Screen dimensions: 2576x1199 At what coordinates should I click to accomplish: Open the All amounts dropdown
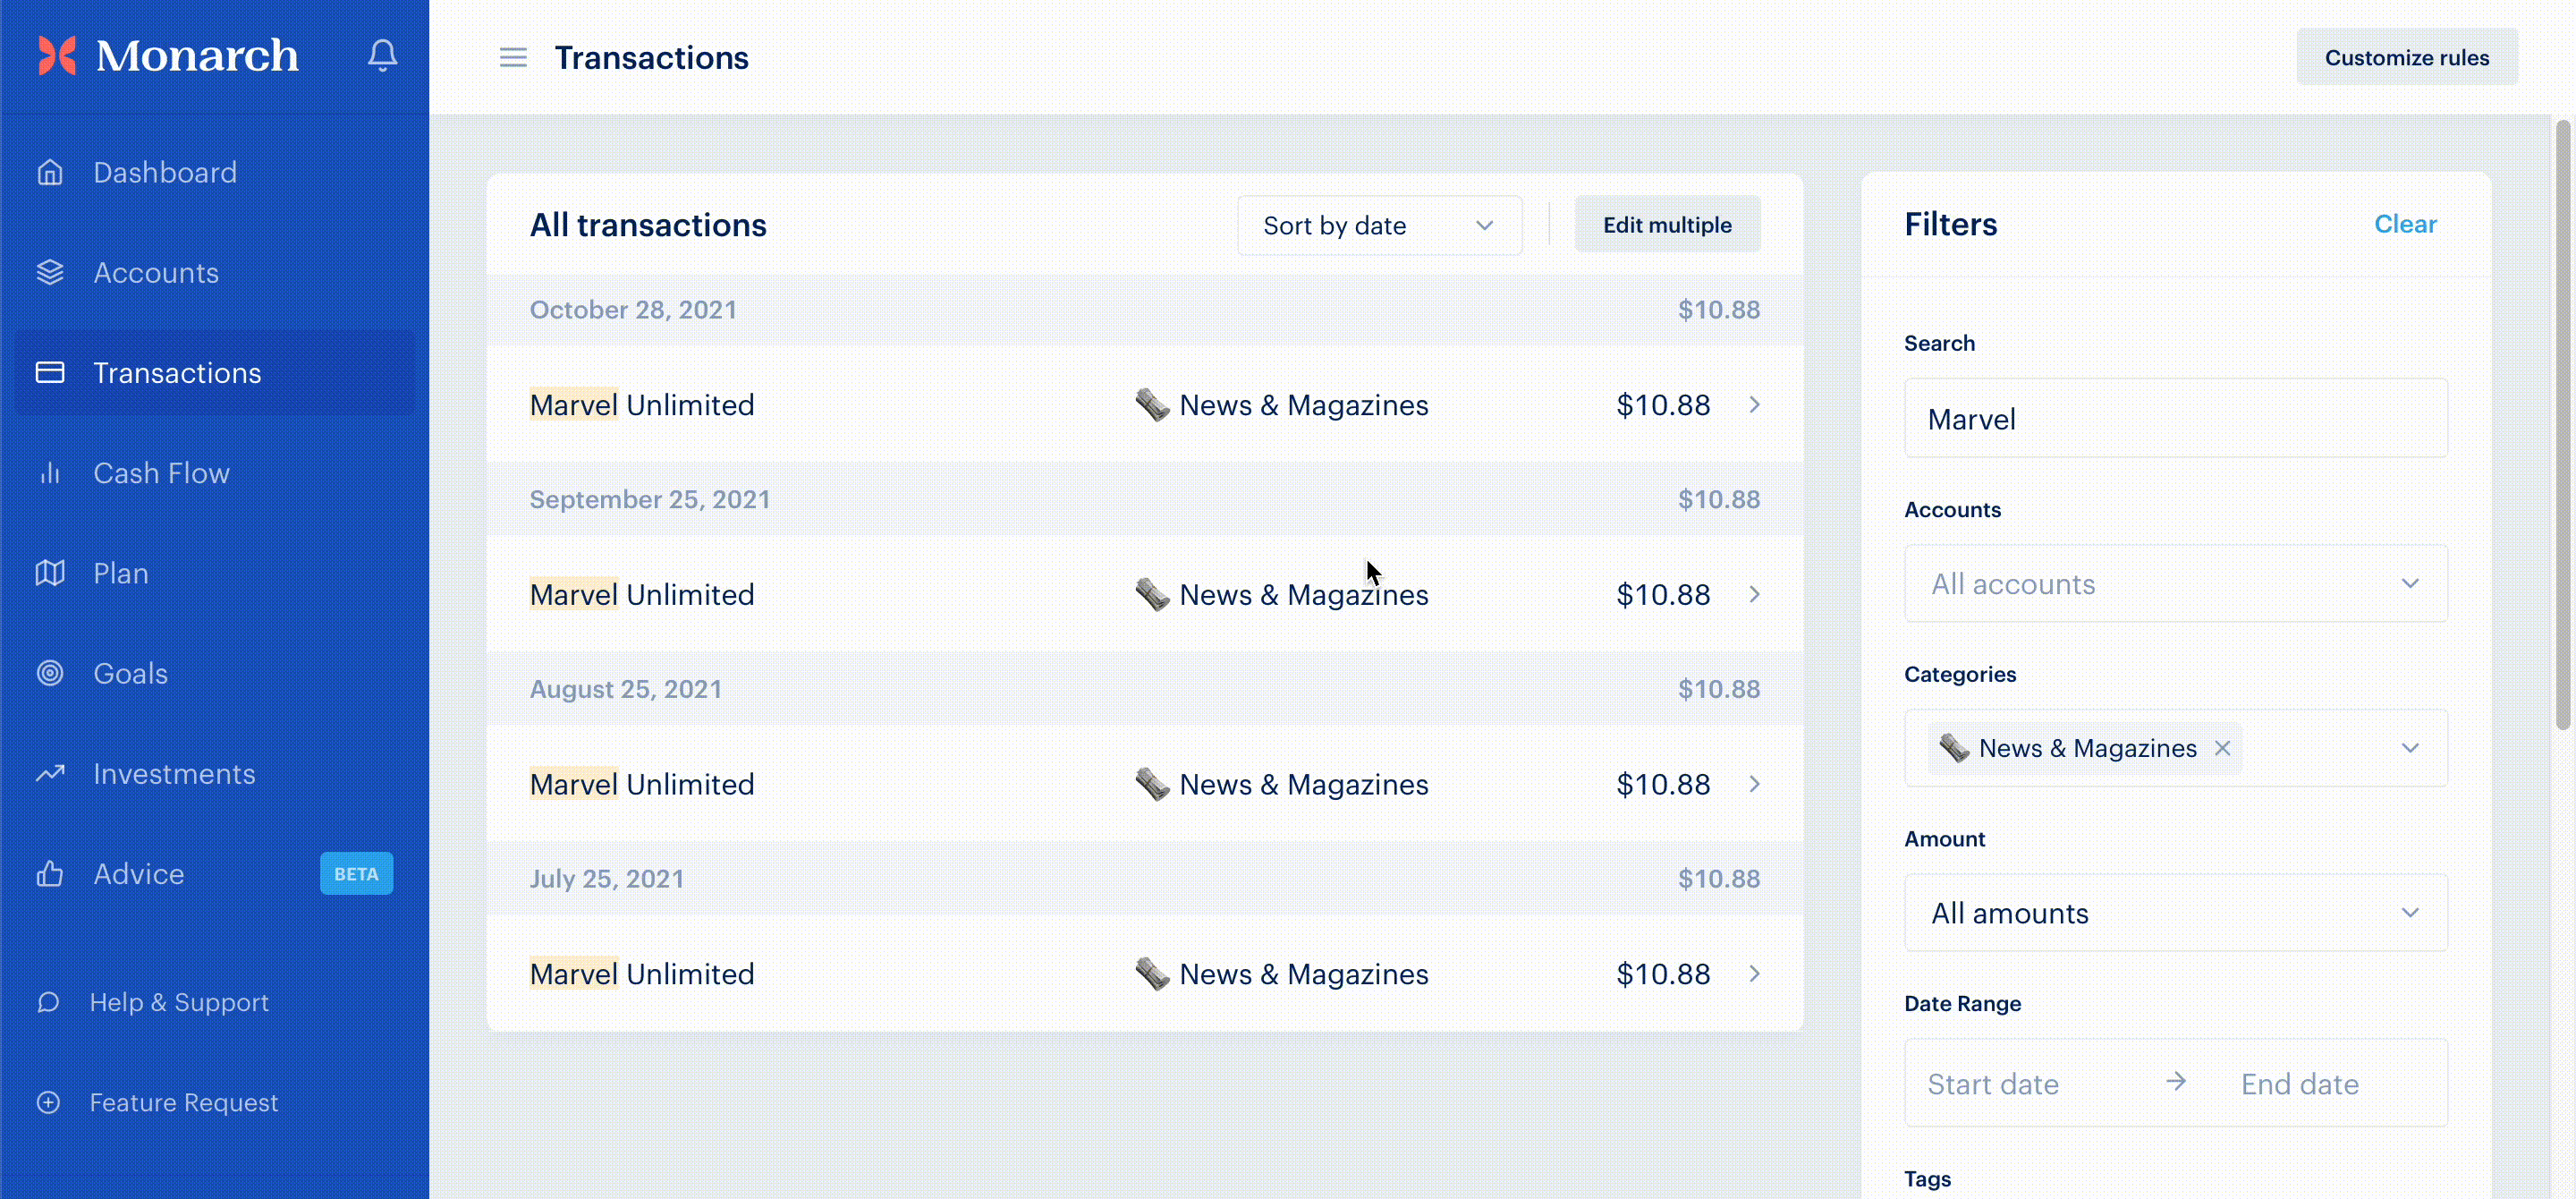click(x=2175, y=912)
